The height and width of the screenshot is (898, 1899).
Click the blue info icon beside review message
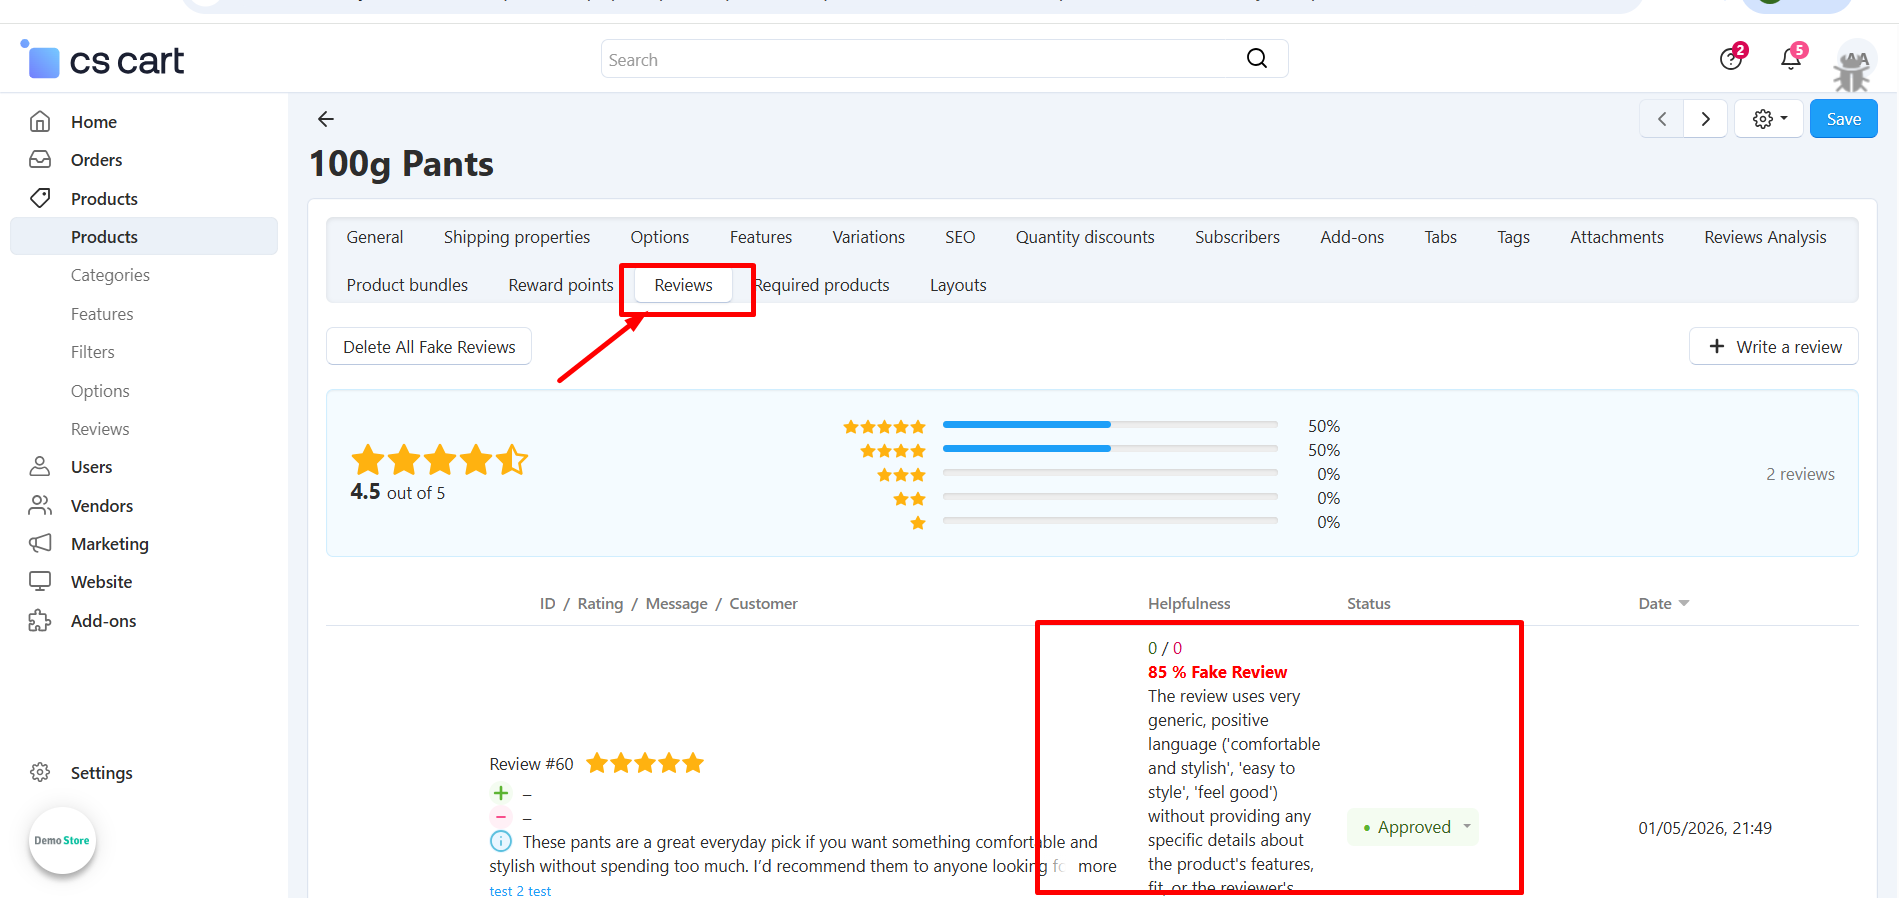(x=501, y=841)
